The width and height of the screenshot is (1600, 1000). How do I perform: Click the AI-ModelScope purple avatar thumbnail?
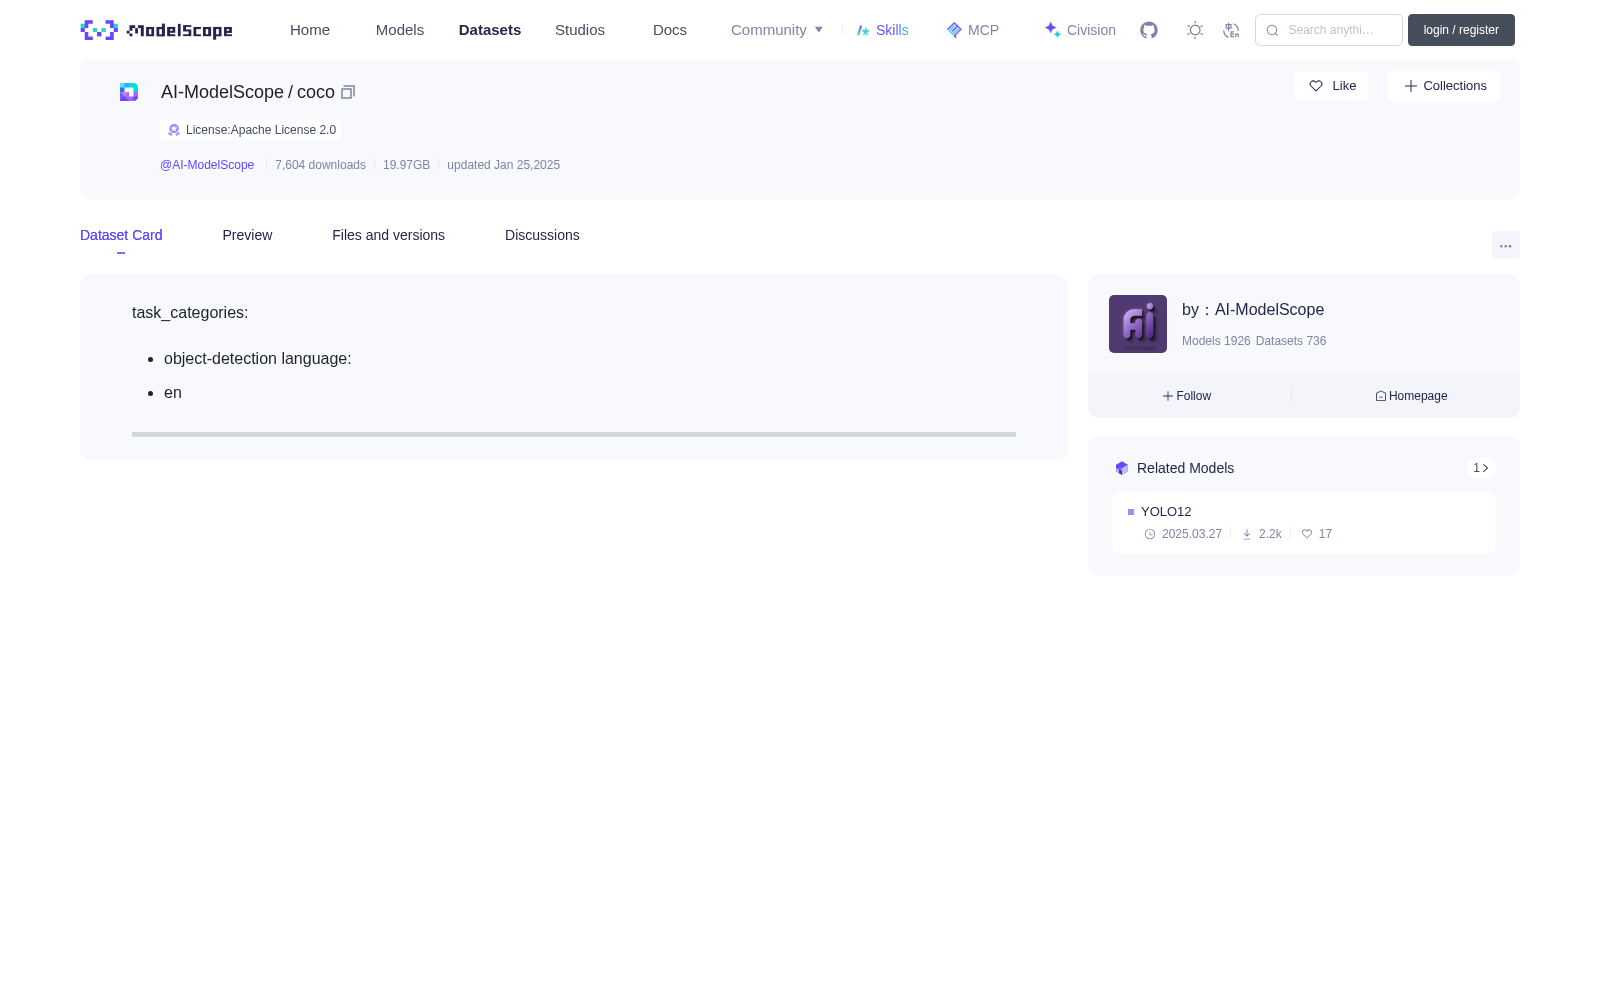pyautogui.click(x=1138, y=324)
